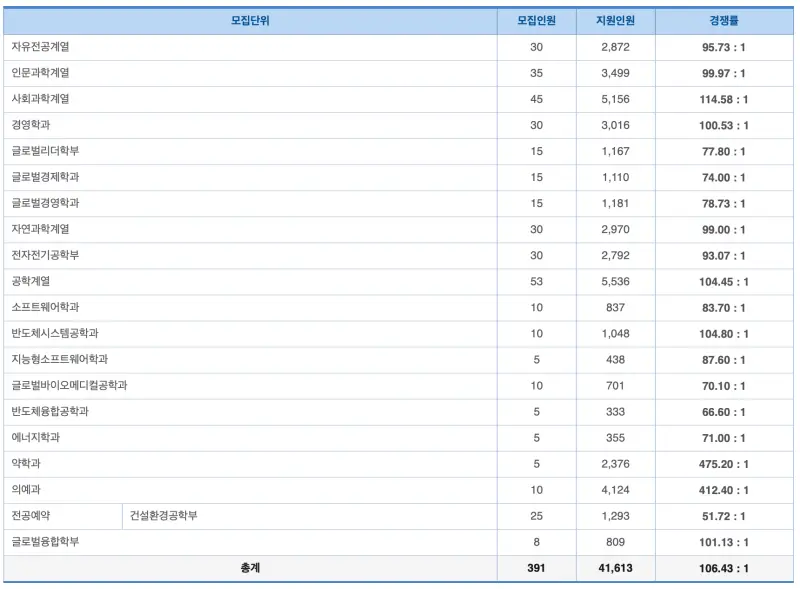The image size is (800, 589).
Task: Click the 약학과 competition rate 475.20 : 1
Action: click(x=723, y=464)
